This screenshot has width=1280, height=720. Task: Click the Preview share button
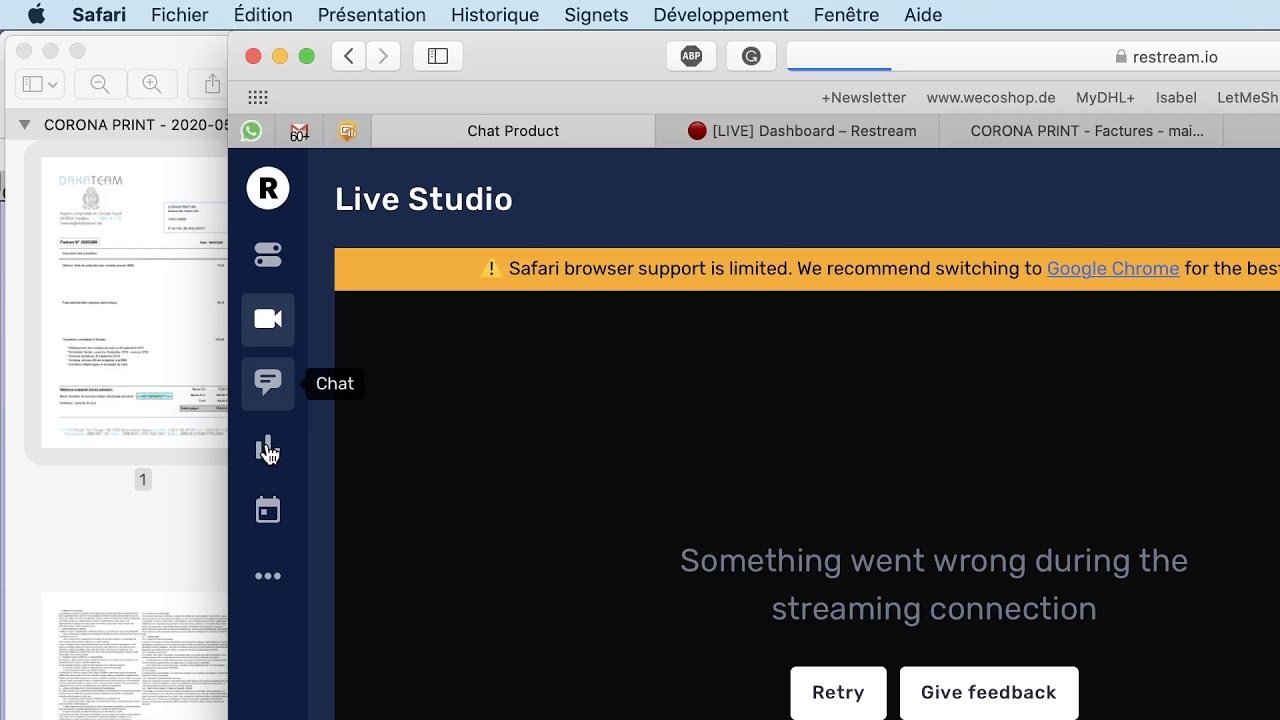(212, 84)
